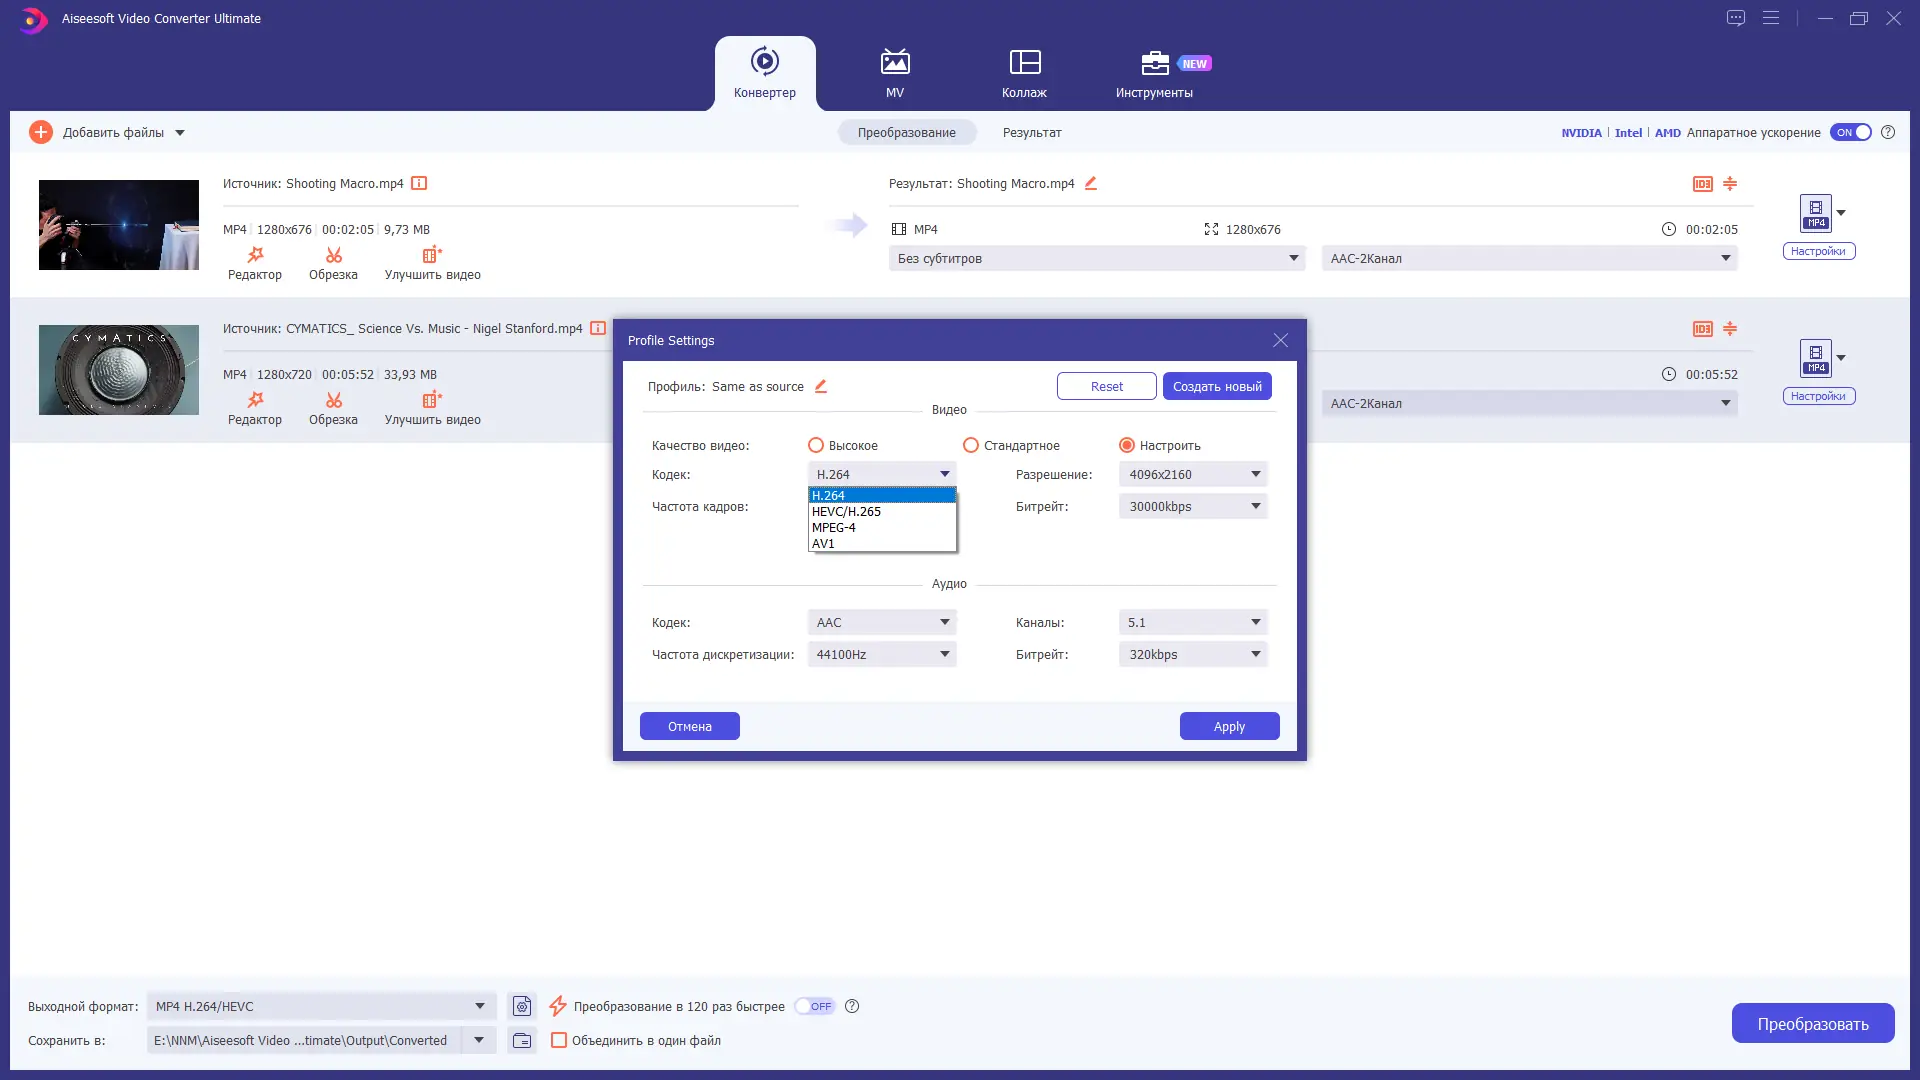Click the compress icon in the second file row
1920x1080 pixels.
point(1730,329)
